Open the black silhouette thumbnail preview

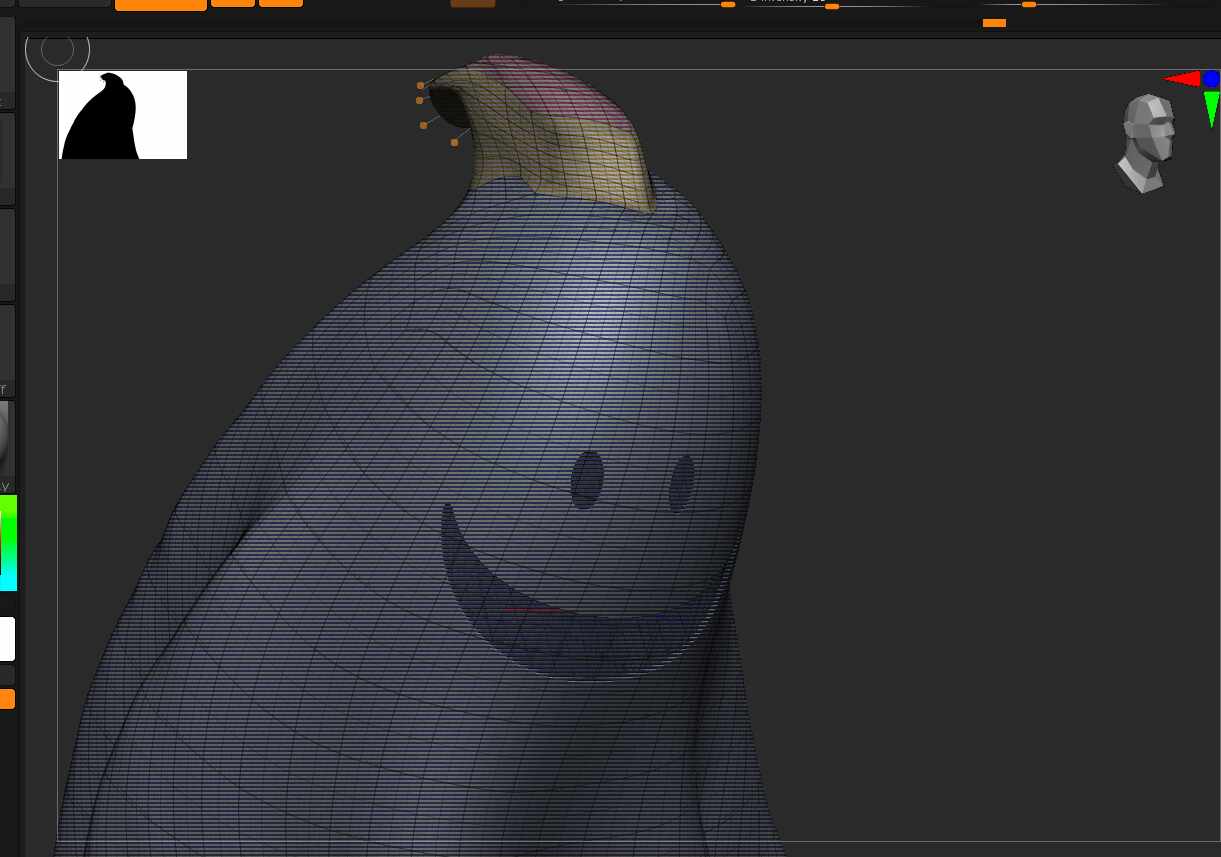tap(123, 115)
